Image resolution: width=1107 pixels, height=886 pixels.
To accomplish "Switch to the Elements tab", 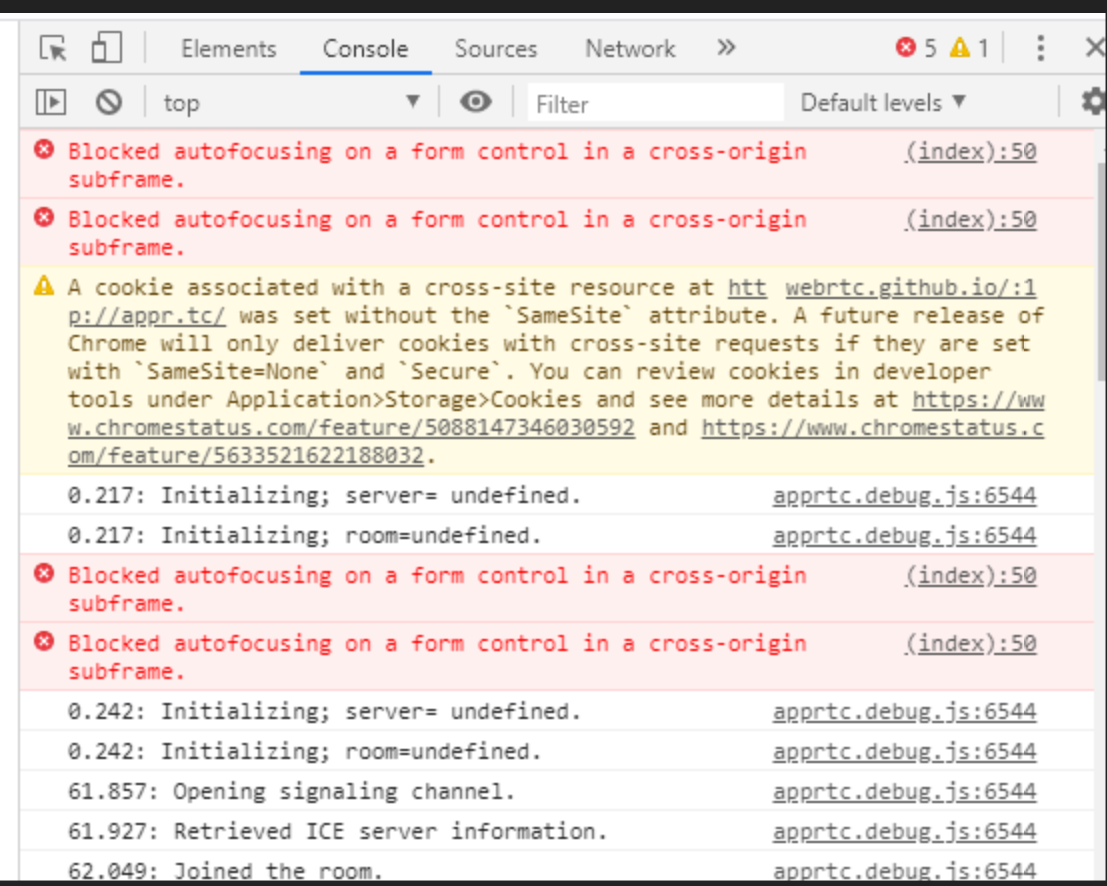I will [x=229, y=49].
